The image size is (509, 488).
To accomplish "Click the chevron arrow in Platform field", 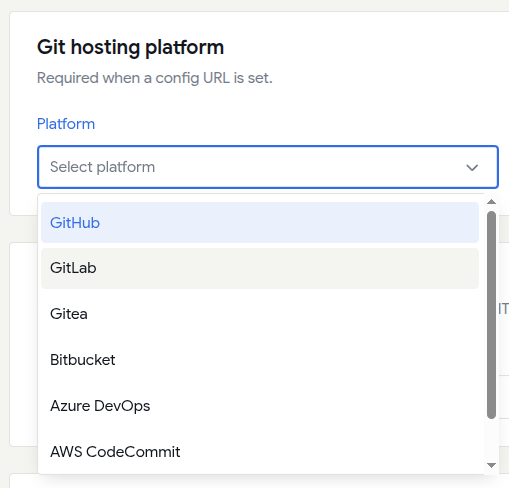I will (x=472, y=167).
